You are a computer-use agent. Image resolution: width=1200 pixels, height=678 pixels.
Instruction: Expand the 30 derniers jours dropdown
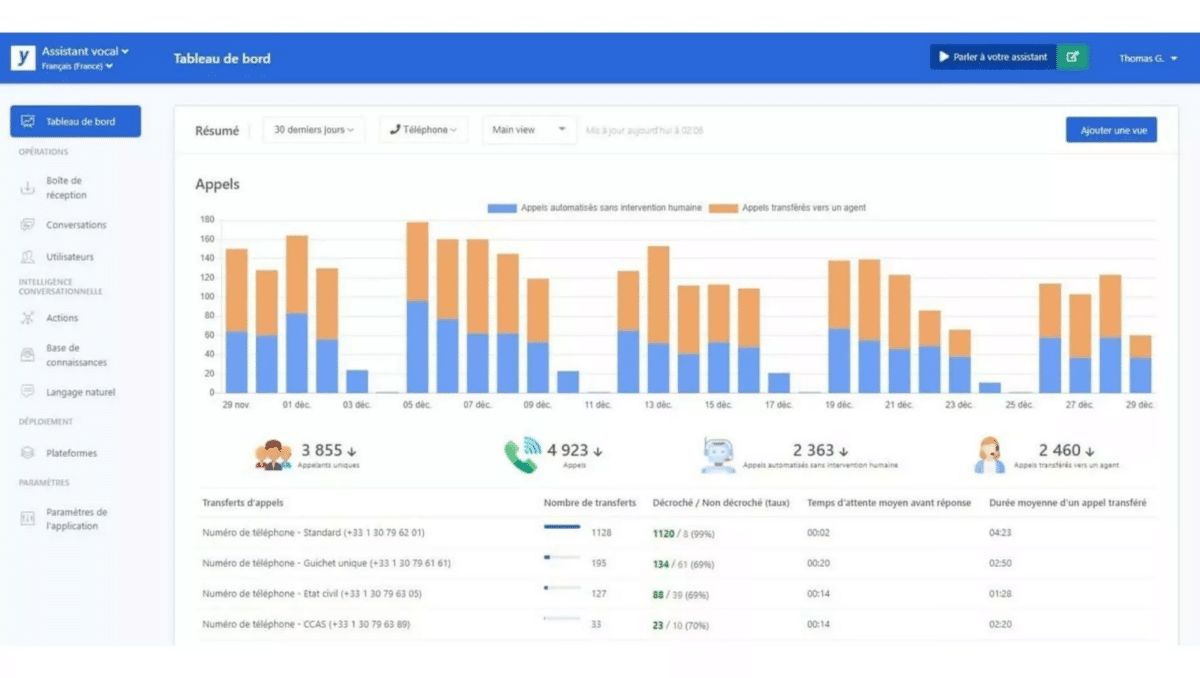(314, 130)
